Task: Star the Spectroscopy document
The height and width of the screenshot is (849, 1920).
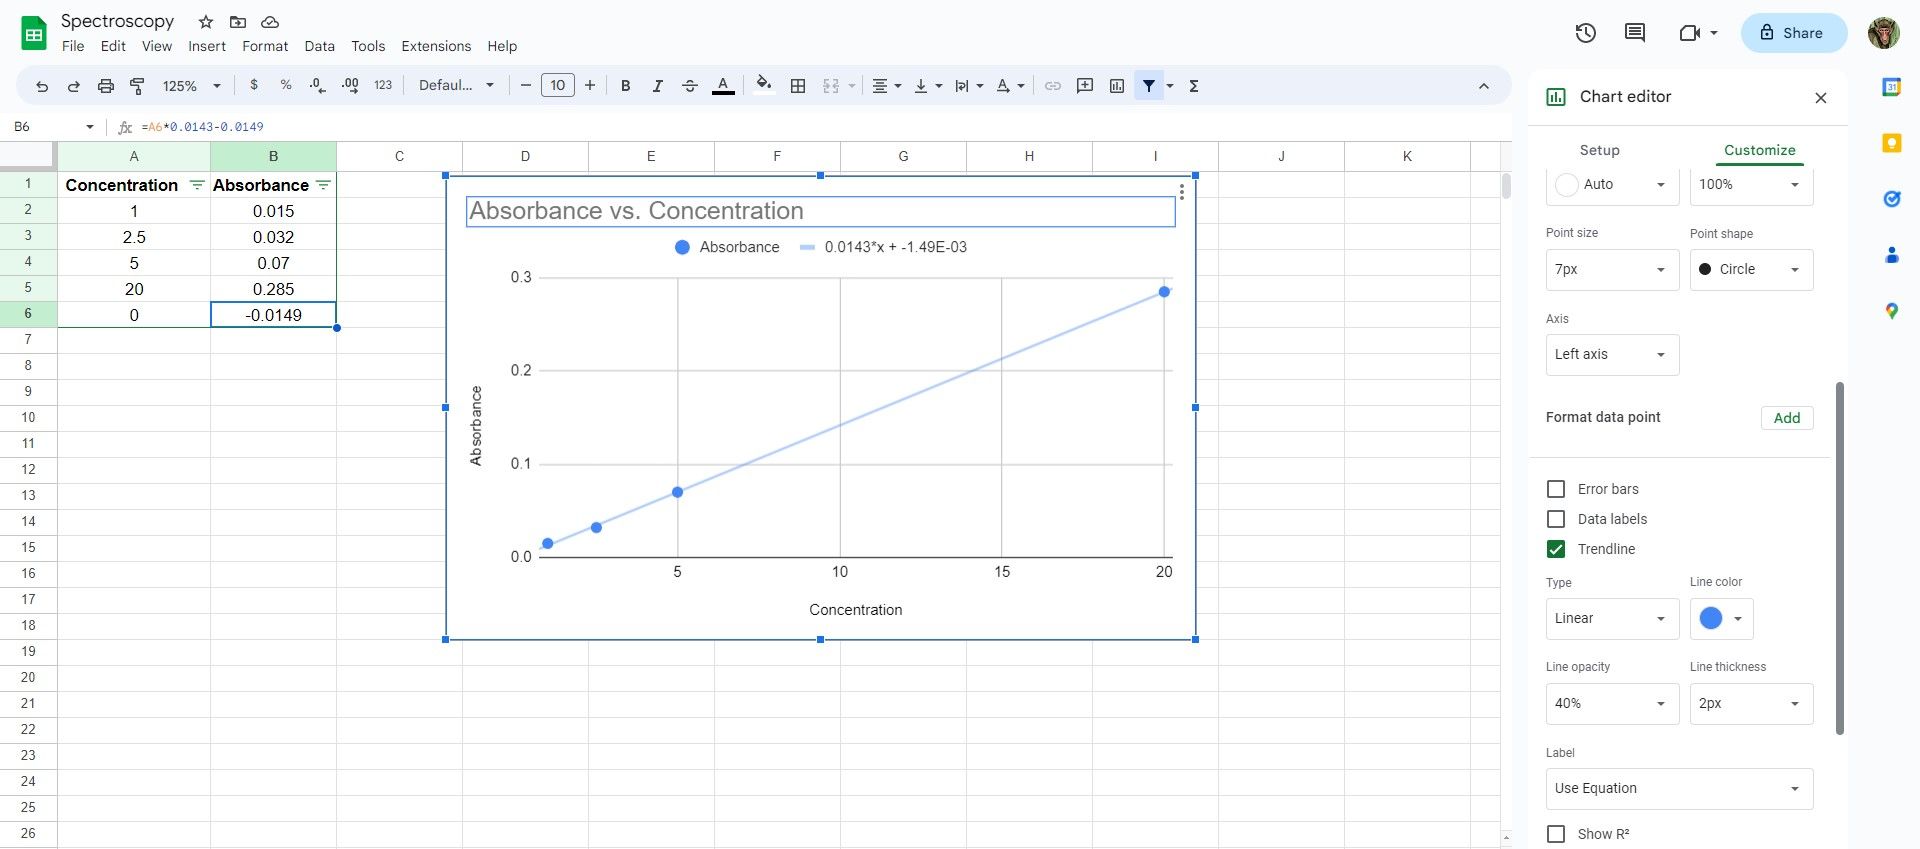Action: click(x=206, y=22)
